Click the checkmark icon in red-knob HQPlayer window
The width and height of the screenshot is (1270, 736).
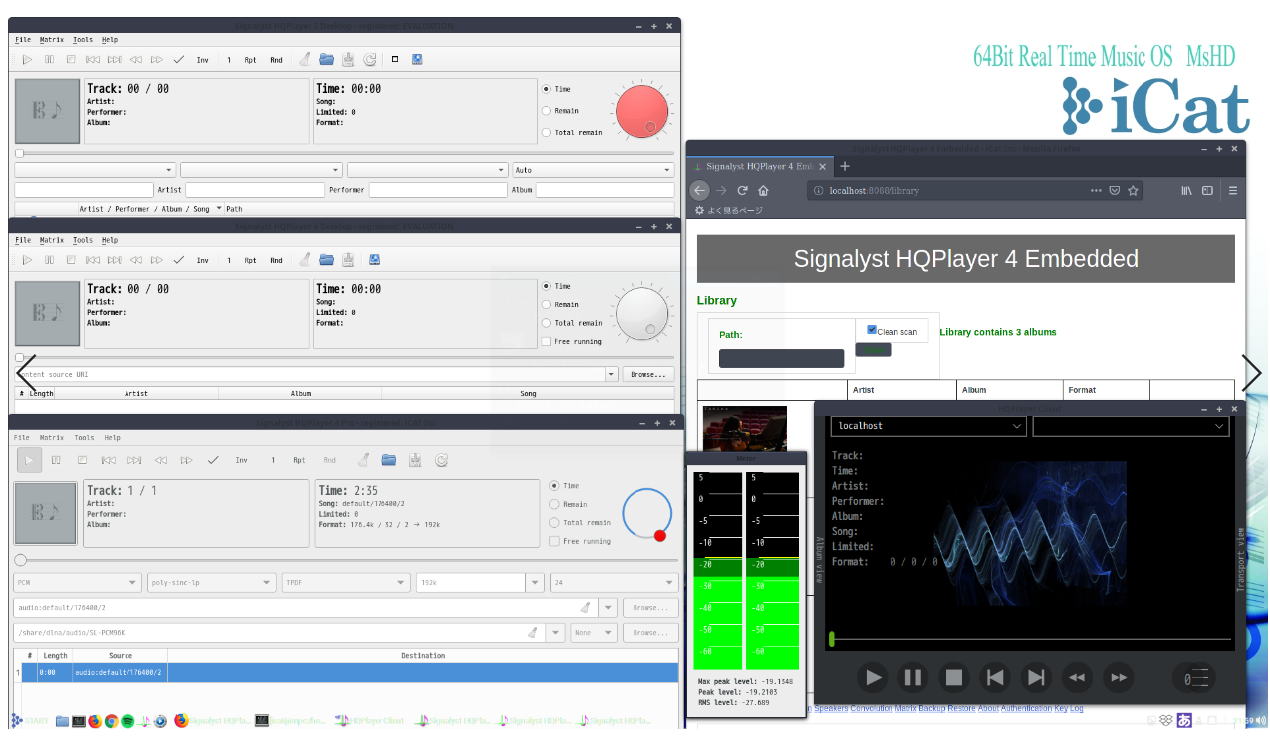[179, 60]
